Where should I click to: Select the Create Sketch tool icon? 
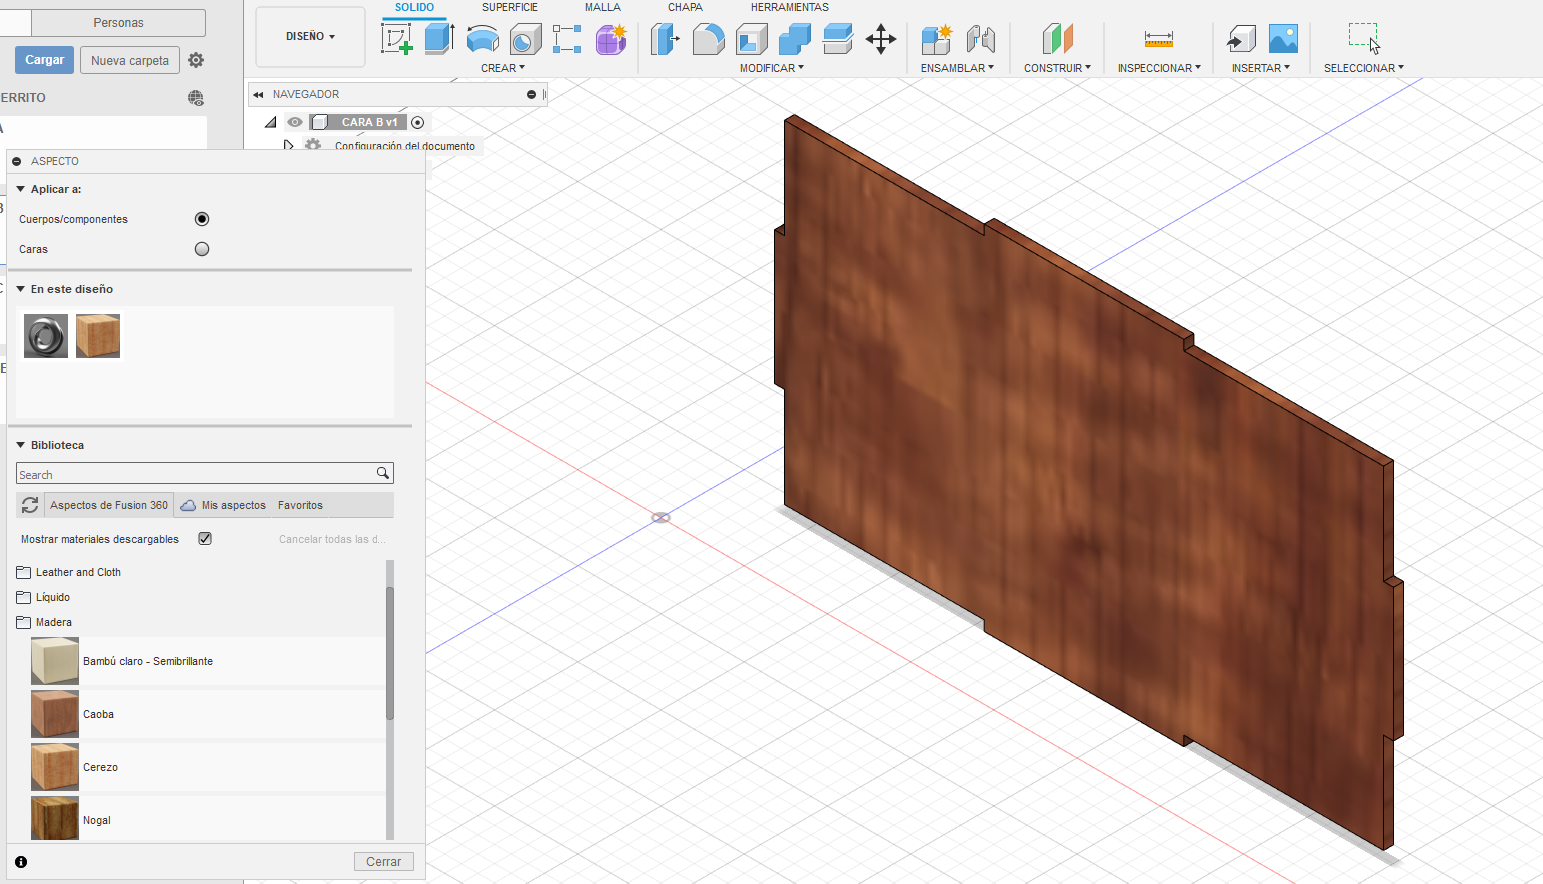(x=397, y=39)
